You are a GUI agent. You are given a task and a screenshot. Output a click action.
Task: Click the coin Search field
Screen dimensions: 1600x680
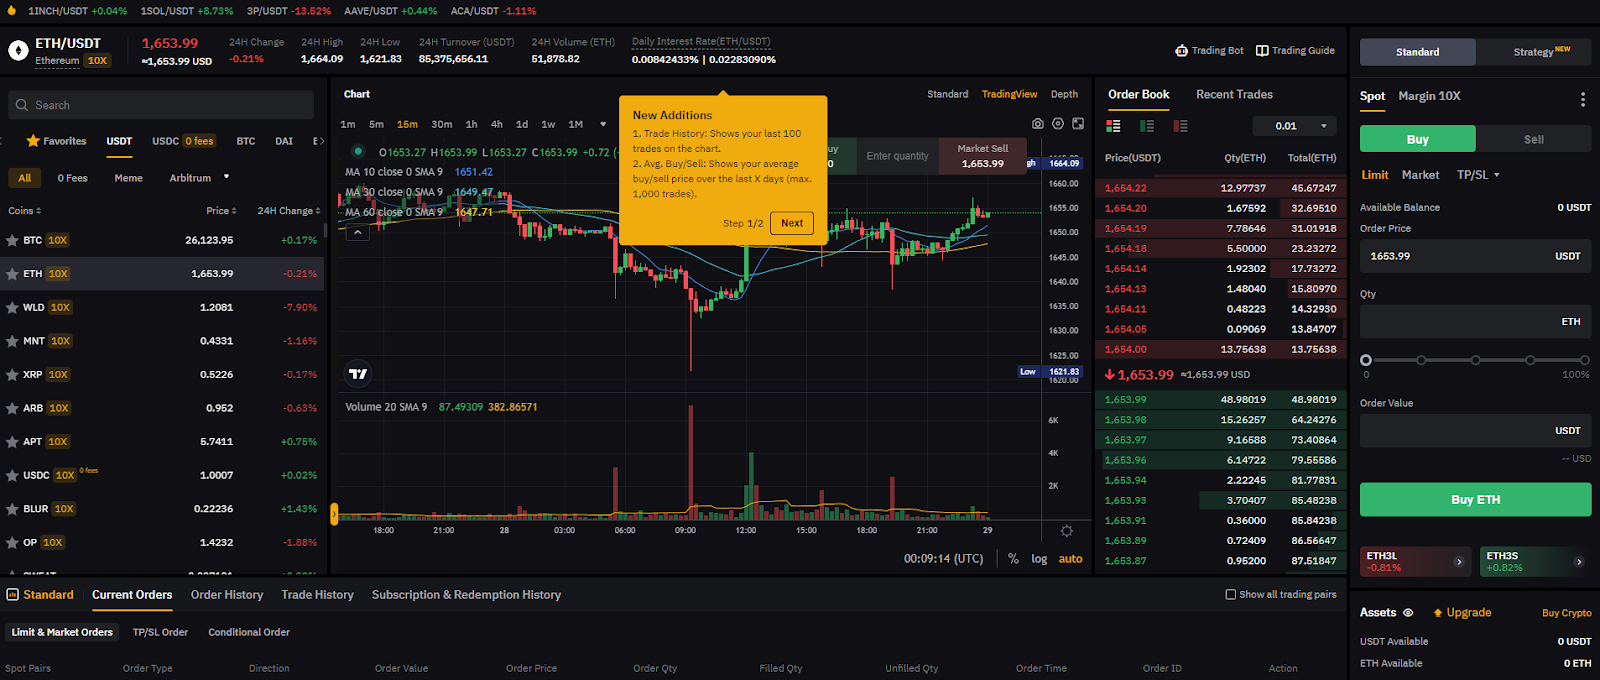pos(161,105)
